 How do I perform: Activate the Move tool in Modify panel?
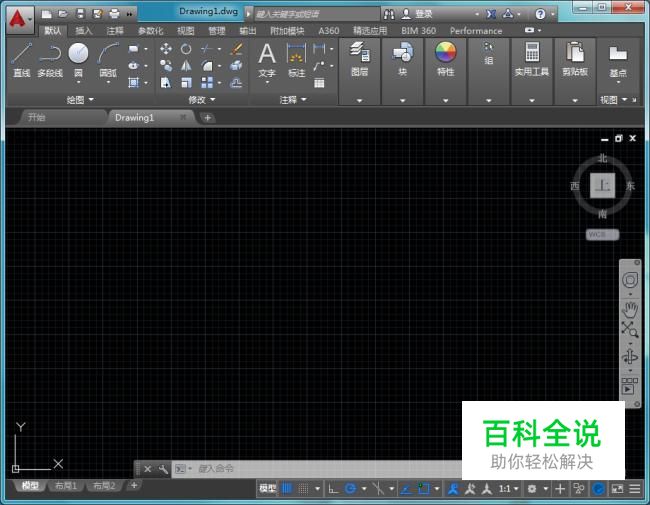[x=166, y=48]
